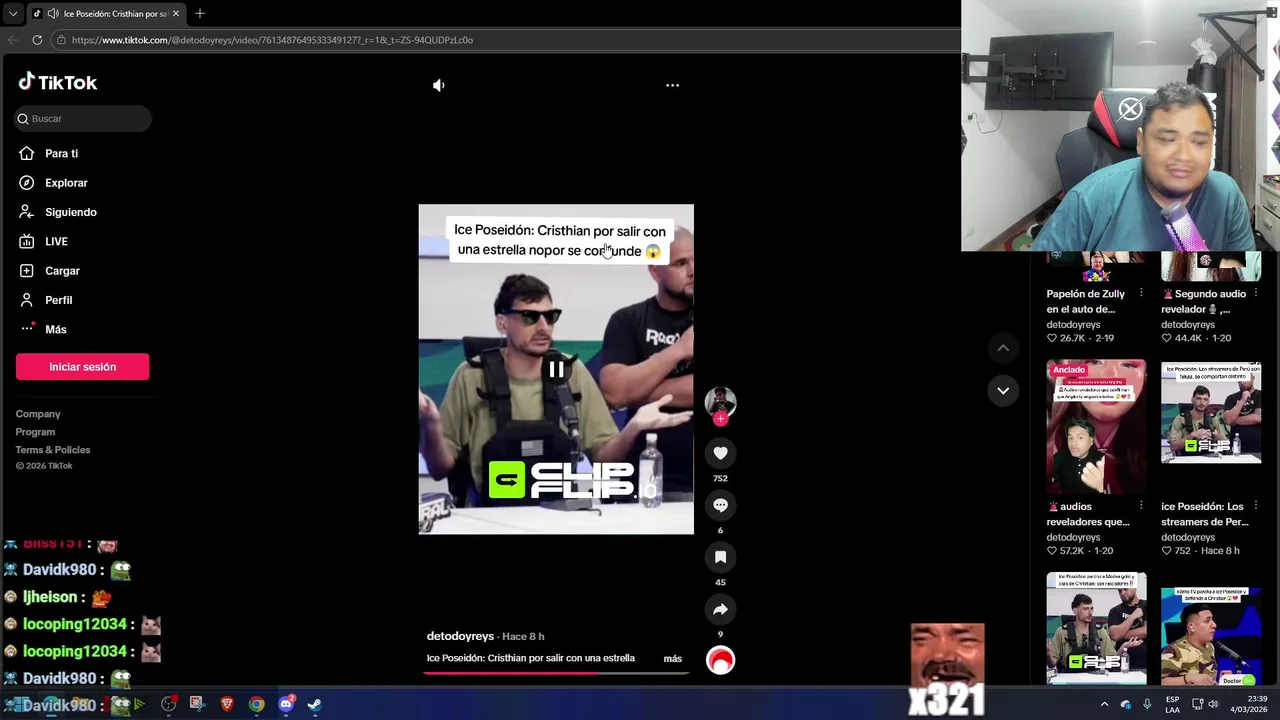The image size is (1280, 720).
Task: Open a new browser tab
Action: pos(199,14)
